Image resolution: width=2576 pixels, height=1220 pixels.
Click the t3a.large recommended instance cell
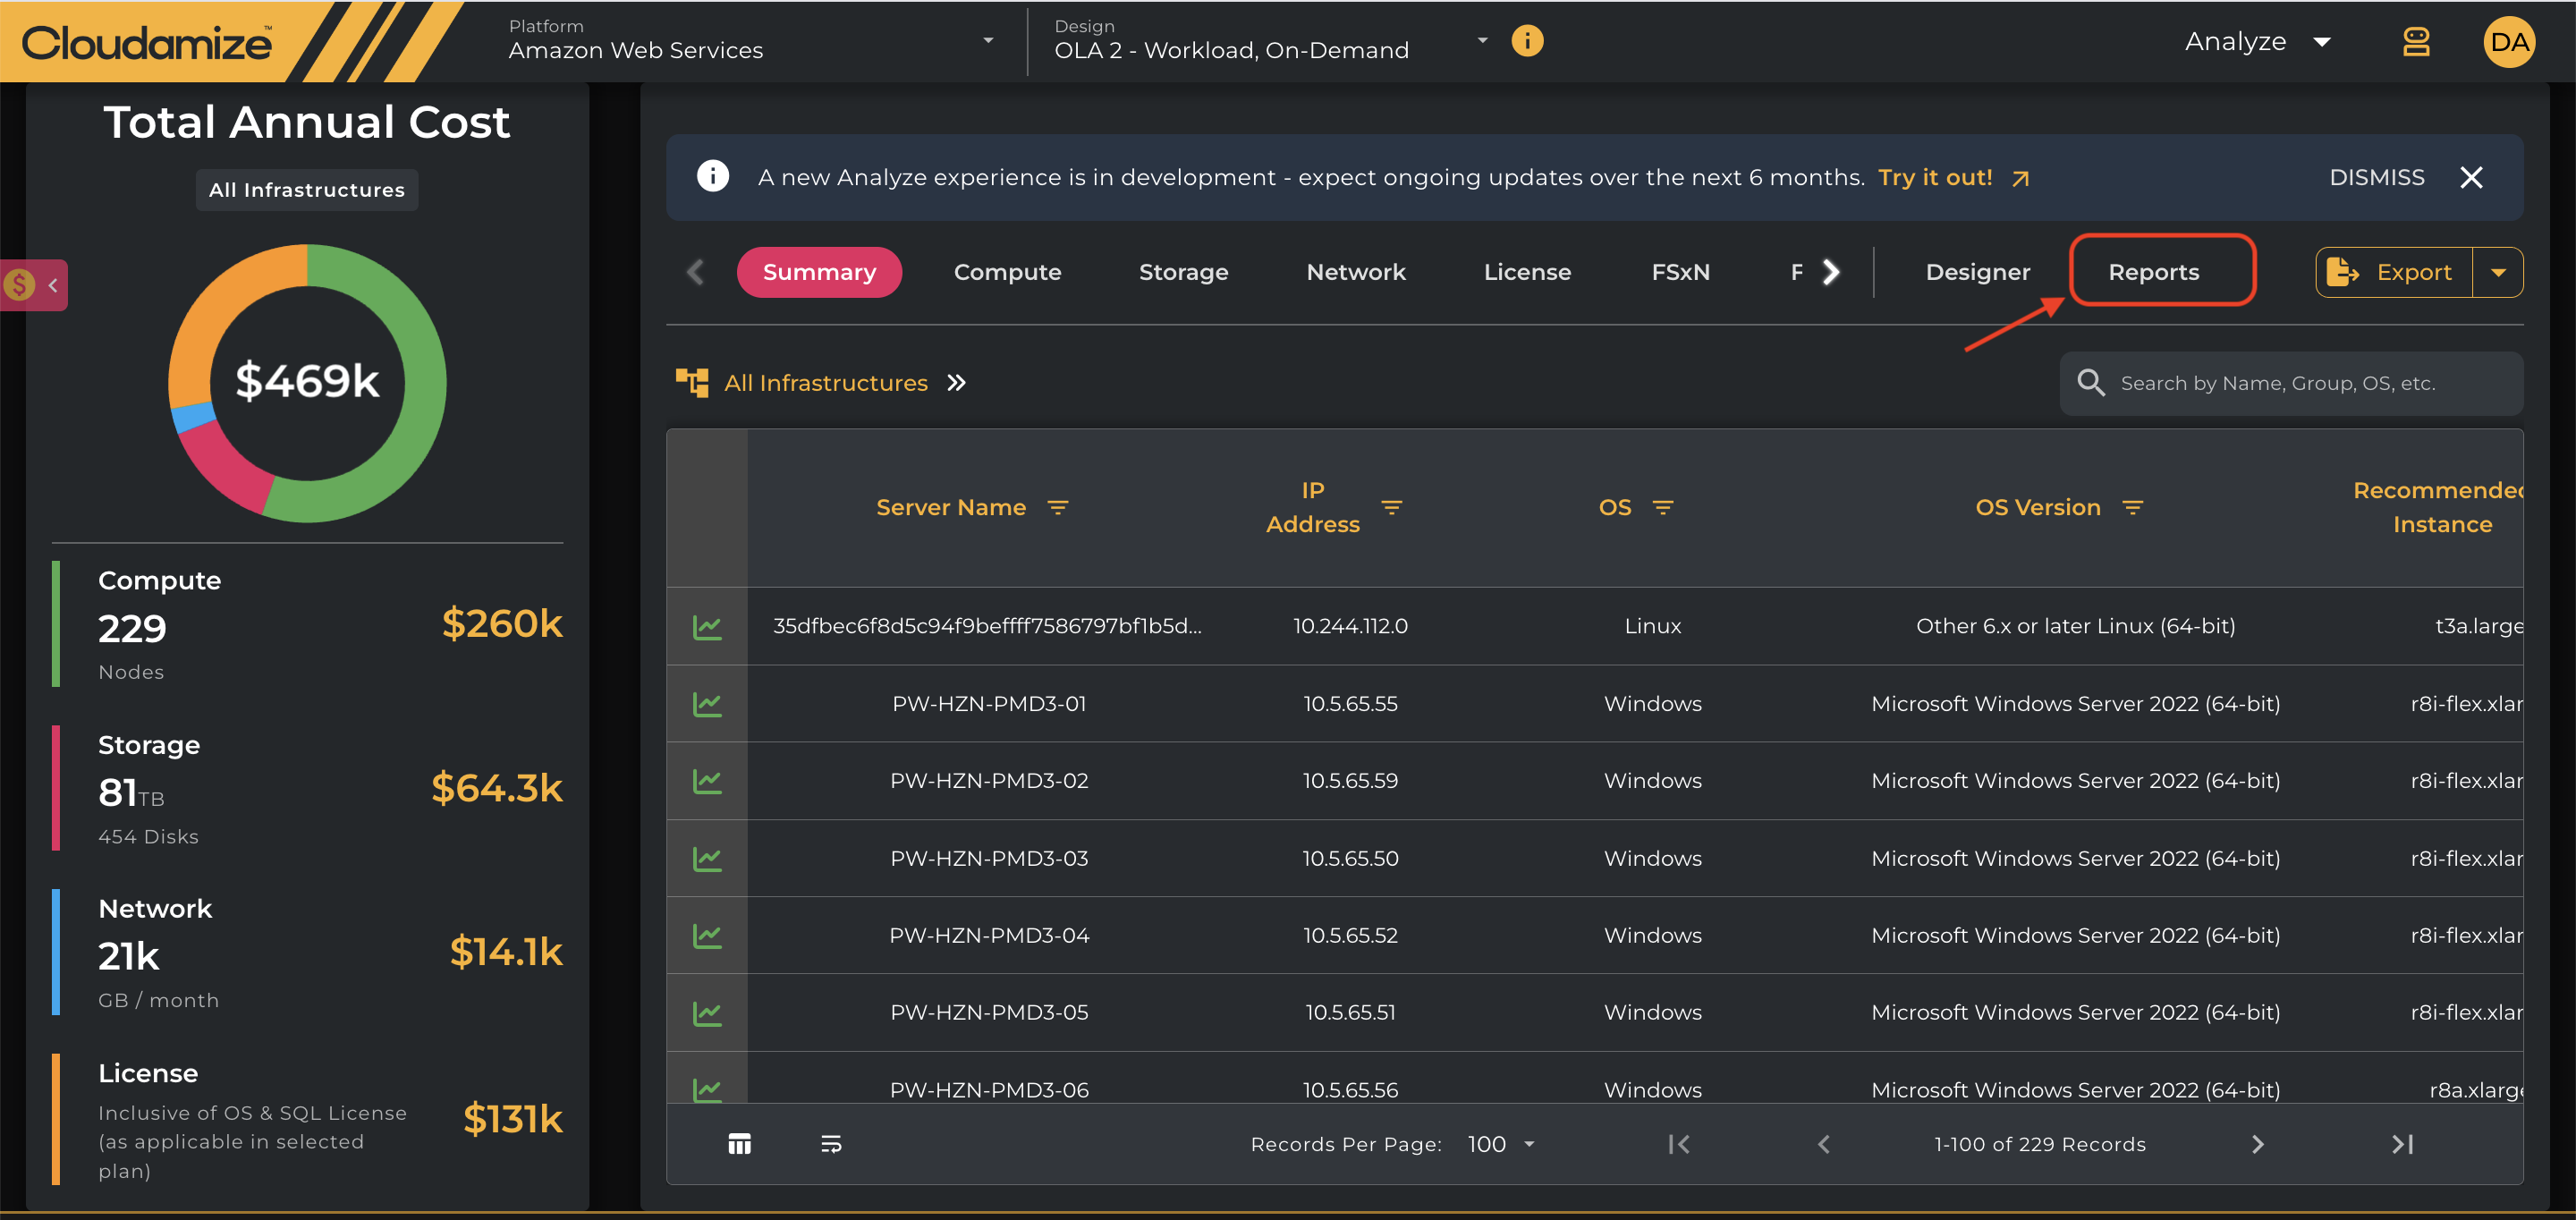tap(2478, 627)
